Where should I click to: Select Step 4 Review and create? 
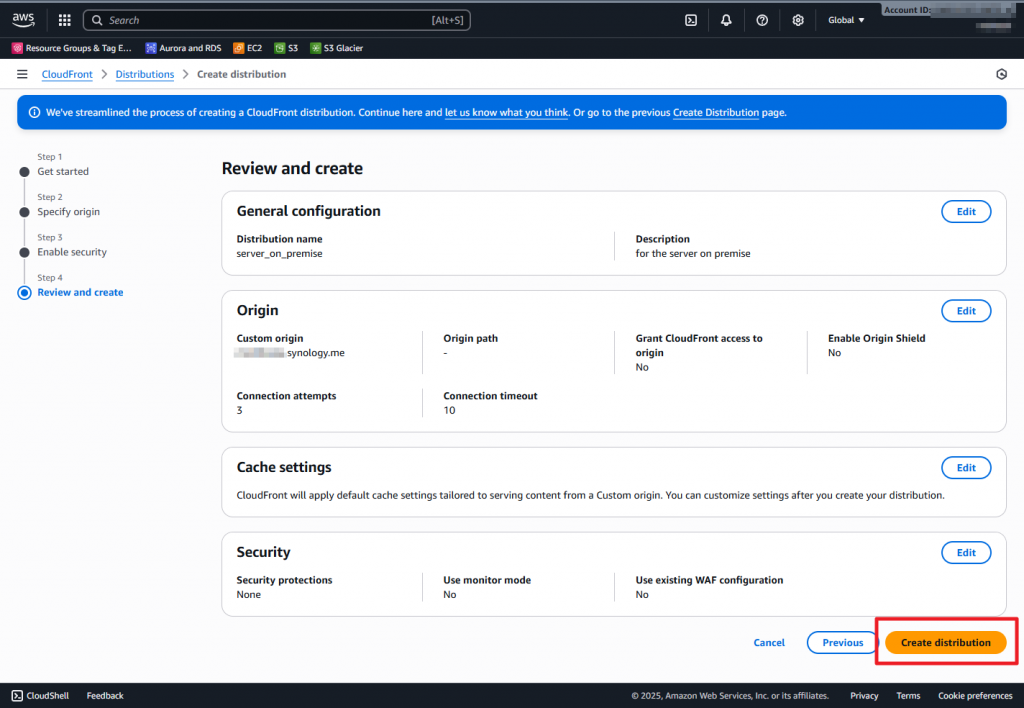click(x=80, y=293)
